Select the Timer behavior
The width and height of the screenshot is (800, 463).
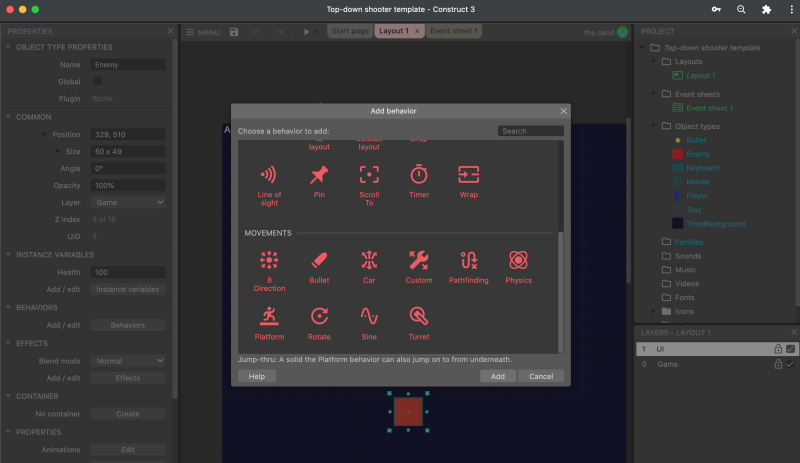click(x=419, y=182)
